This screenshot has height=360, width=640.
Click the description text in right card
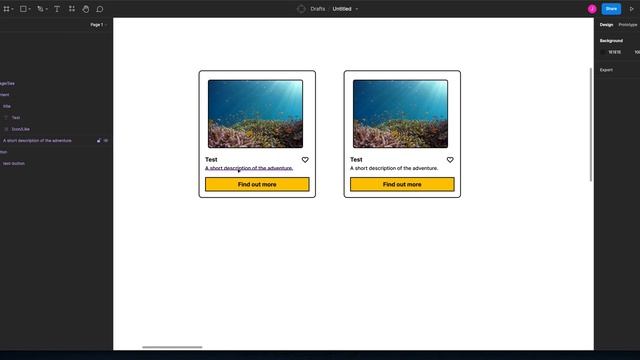[394, 168]
